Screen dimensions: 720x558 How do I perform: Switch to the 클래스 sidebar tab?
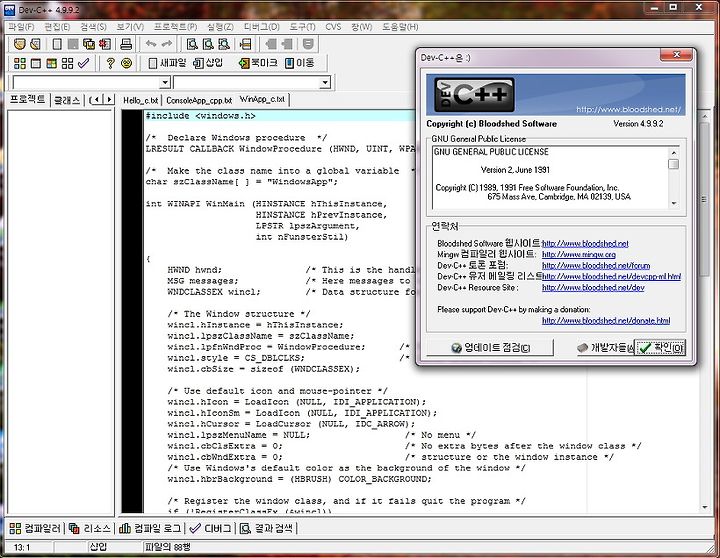click(67, 100)
